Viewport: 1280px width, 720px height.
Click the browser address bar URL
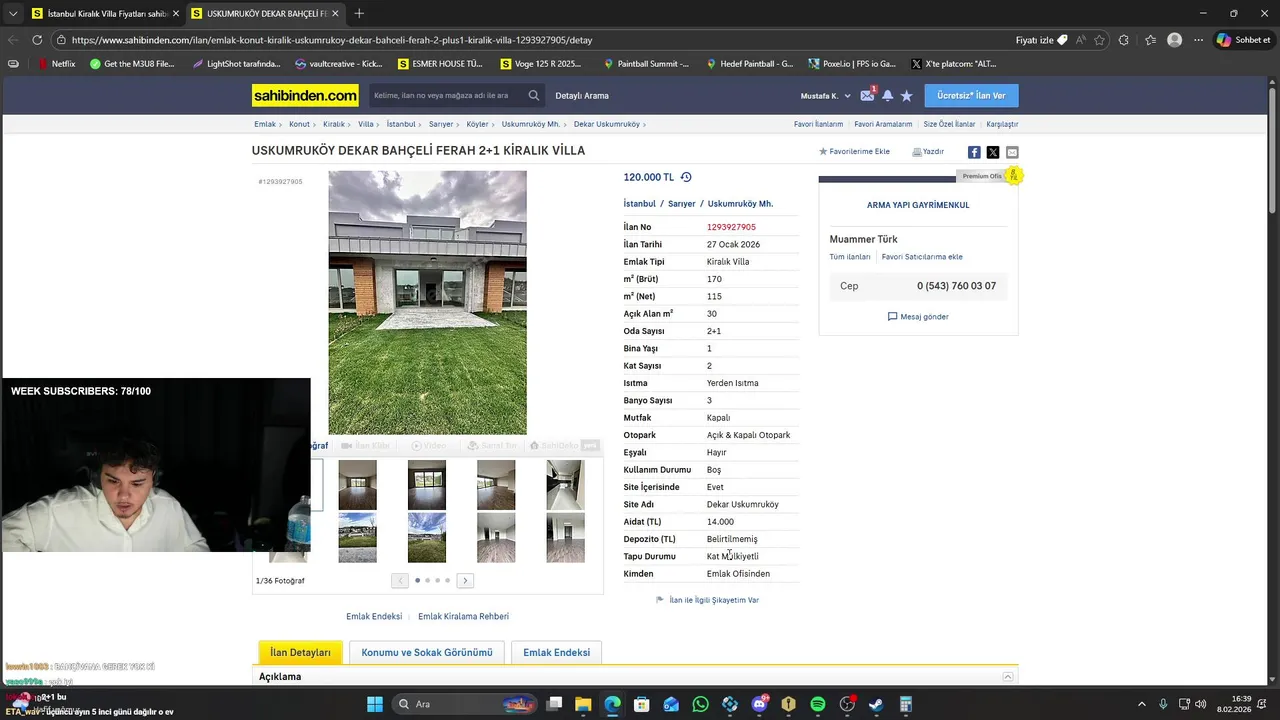[x=332, y=40]
